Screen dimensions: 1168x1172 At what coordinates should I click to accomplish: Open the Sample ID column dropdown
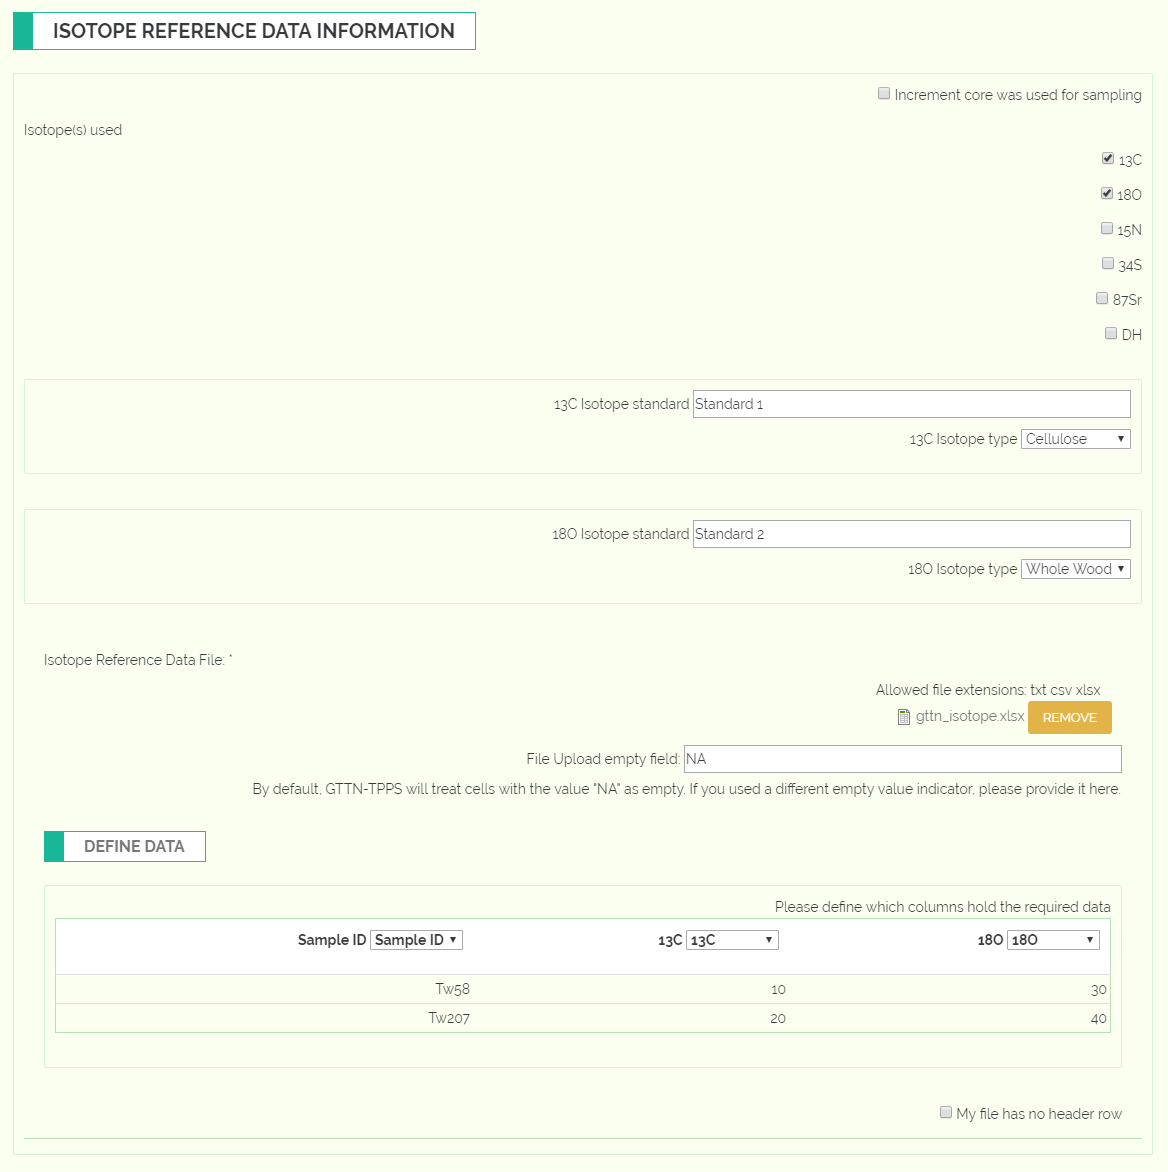416,940
